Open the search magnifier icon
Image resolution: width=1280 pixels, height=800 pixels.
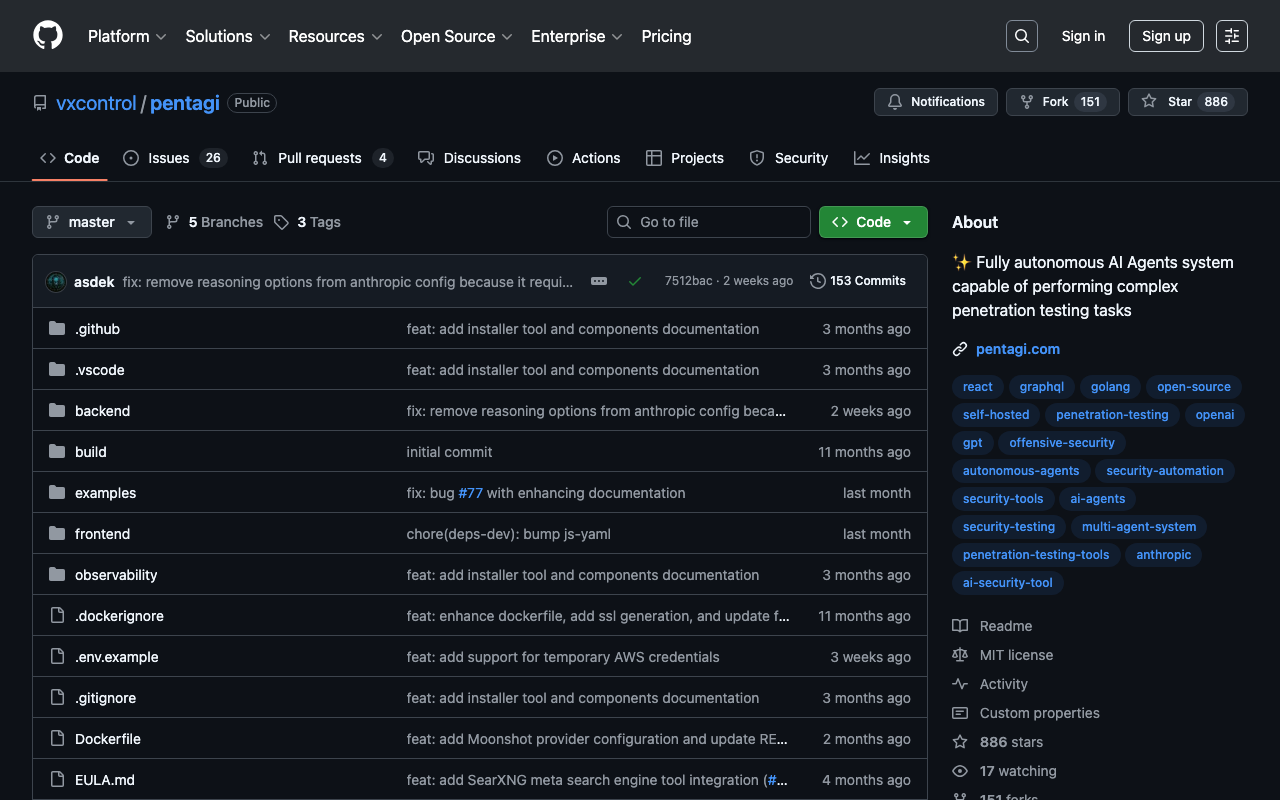[x=1021, y=36]
